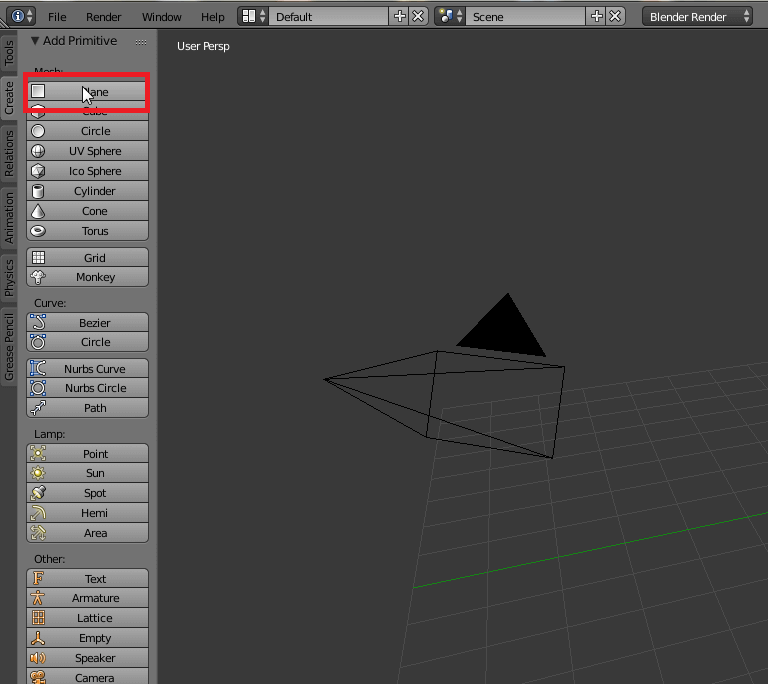This screenshot has height=684, width=772.
Task: Collapse the Add Primitive panel
Action: click(x=35, y=41)
